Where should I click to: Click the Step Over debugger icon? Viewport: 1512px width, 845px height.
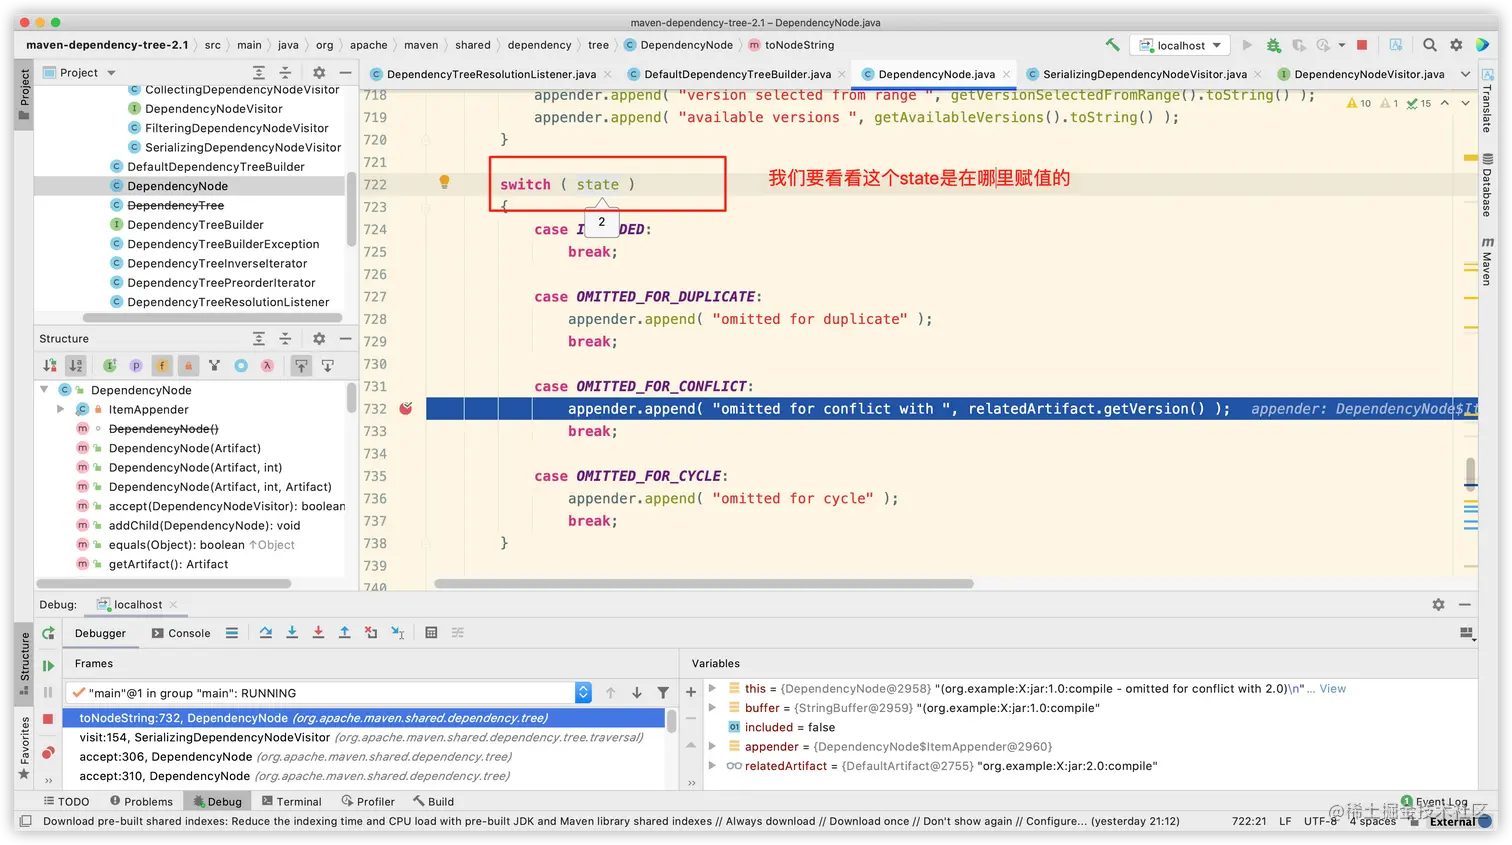pyautogui.click(x=266, y=633)
